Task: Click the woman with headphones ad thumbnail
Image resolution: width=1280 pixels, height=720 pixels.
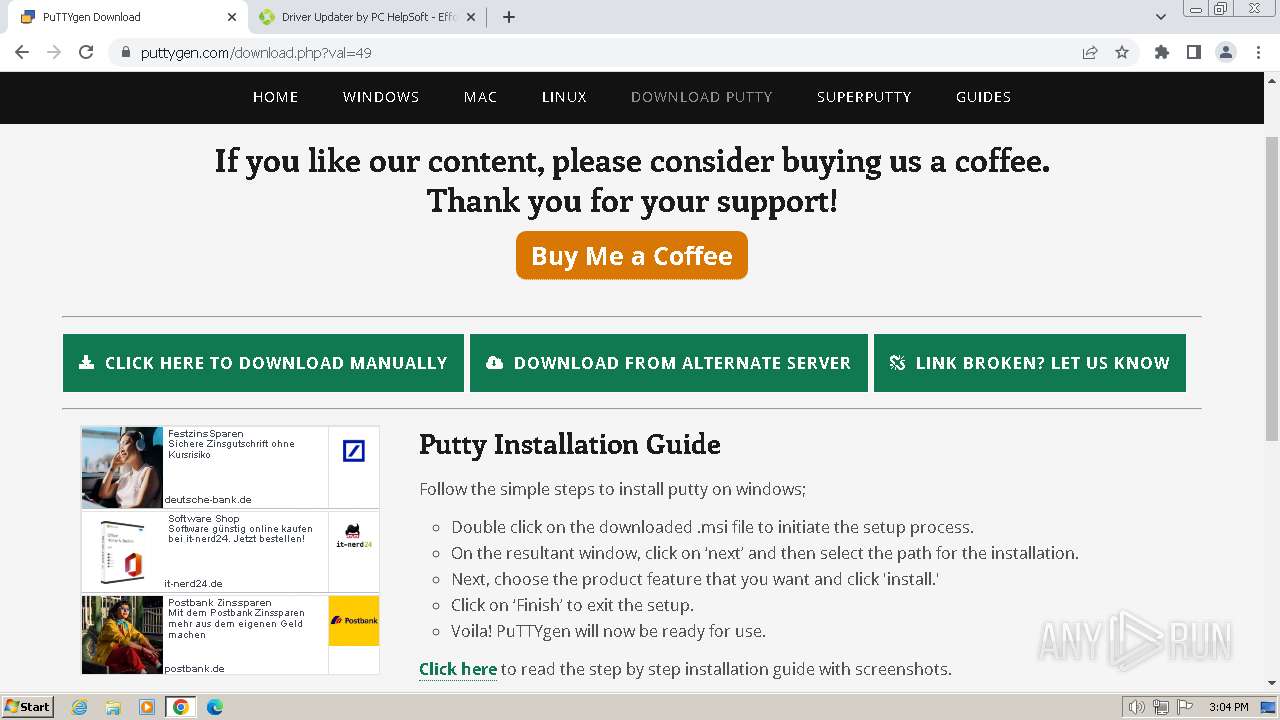Action: [122, 468]
